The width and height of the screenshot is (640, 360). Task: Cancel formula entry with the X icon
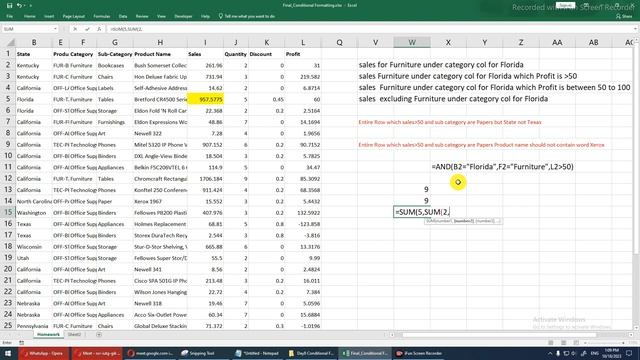75,29
